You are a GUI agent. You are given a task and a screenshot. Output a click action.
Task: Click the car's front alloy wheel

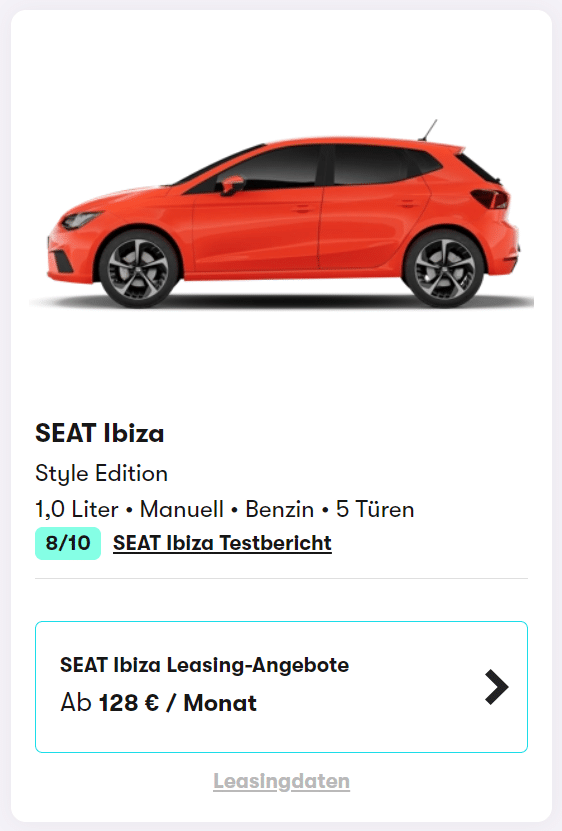click(x=138, y=269)
